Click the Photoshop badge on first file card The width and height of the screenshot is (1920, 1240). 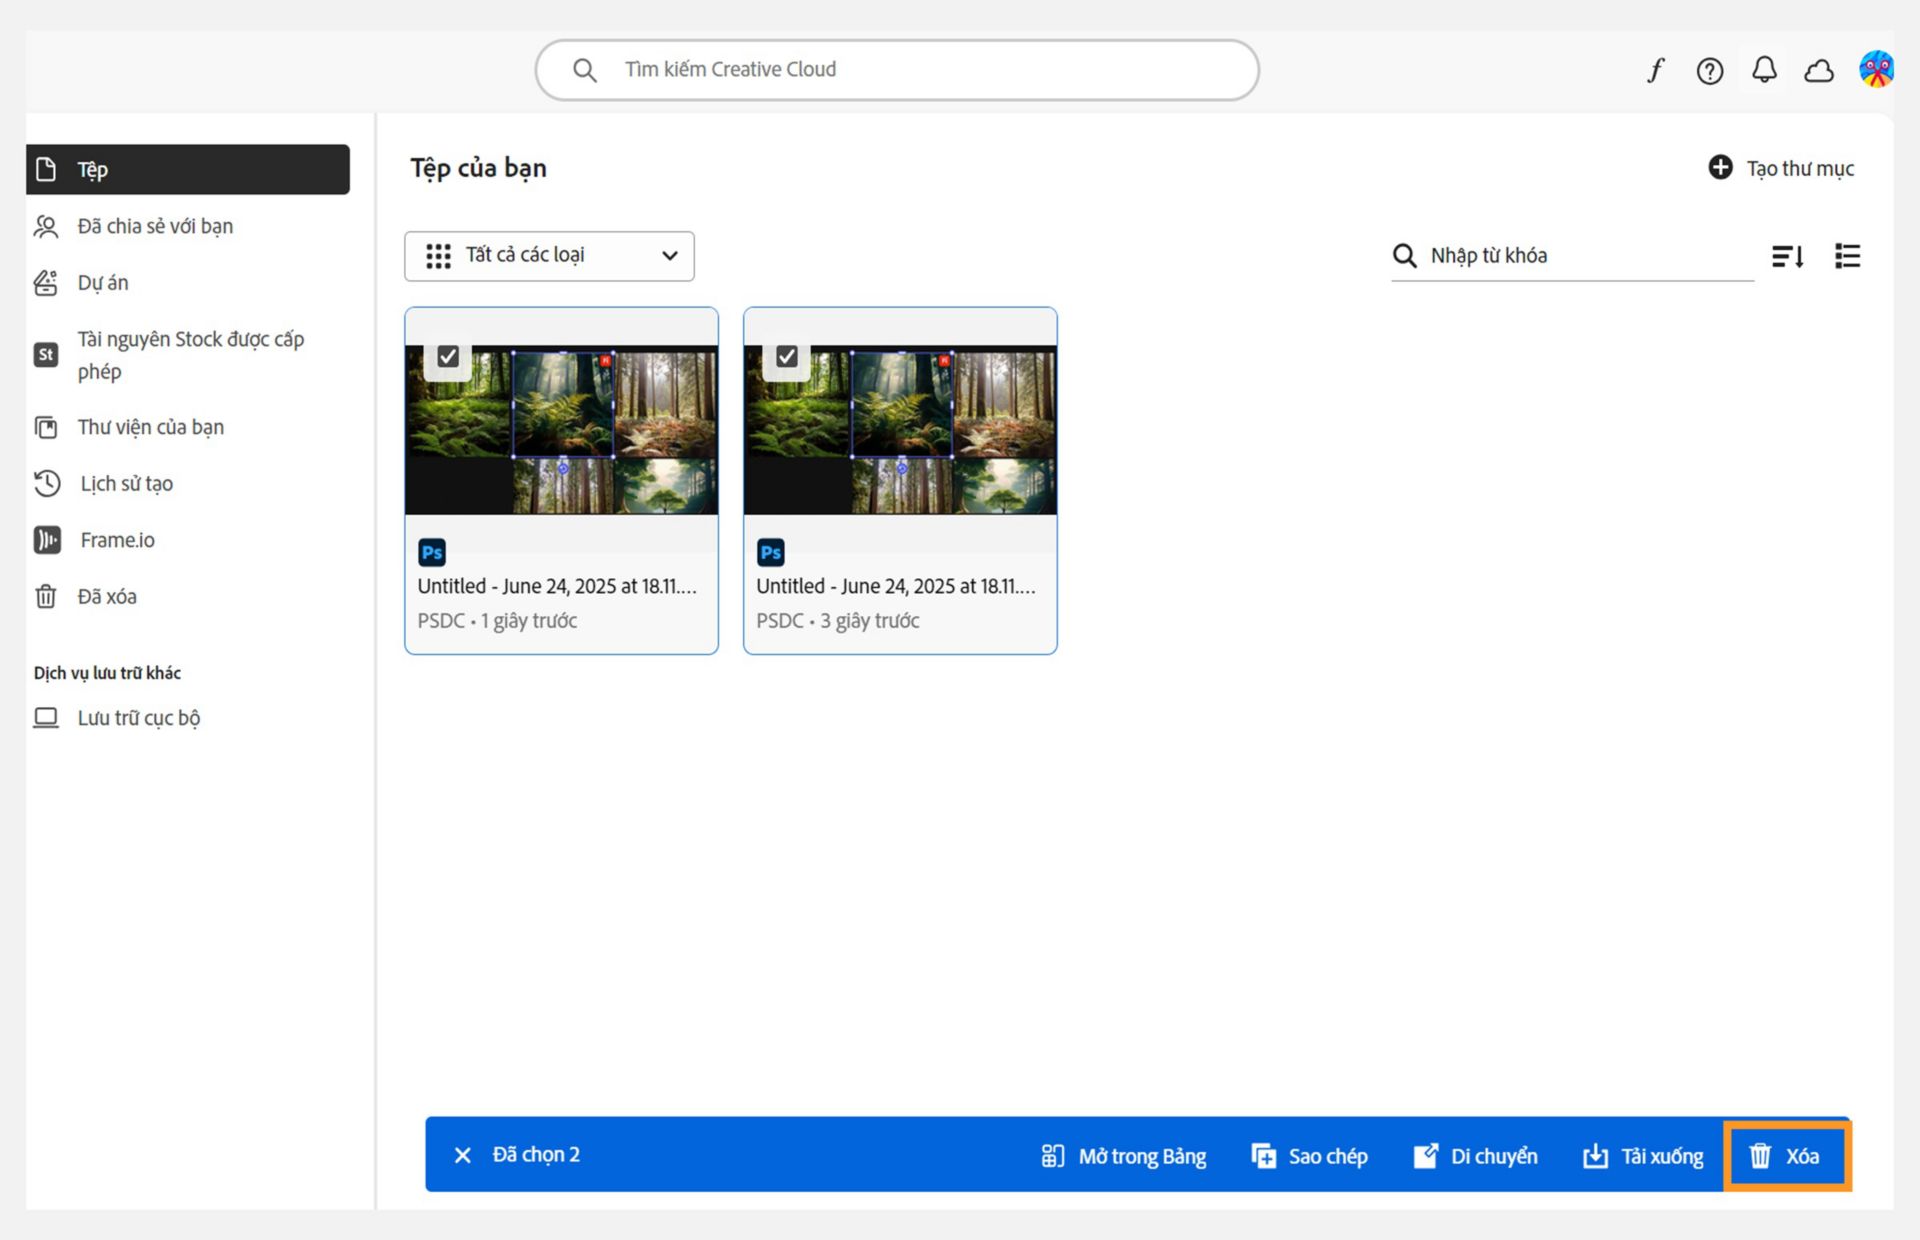point(432,552)
